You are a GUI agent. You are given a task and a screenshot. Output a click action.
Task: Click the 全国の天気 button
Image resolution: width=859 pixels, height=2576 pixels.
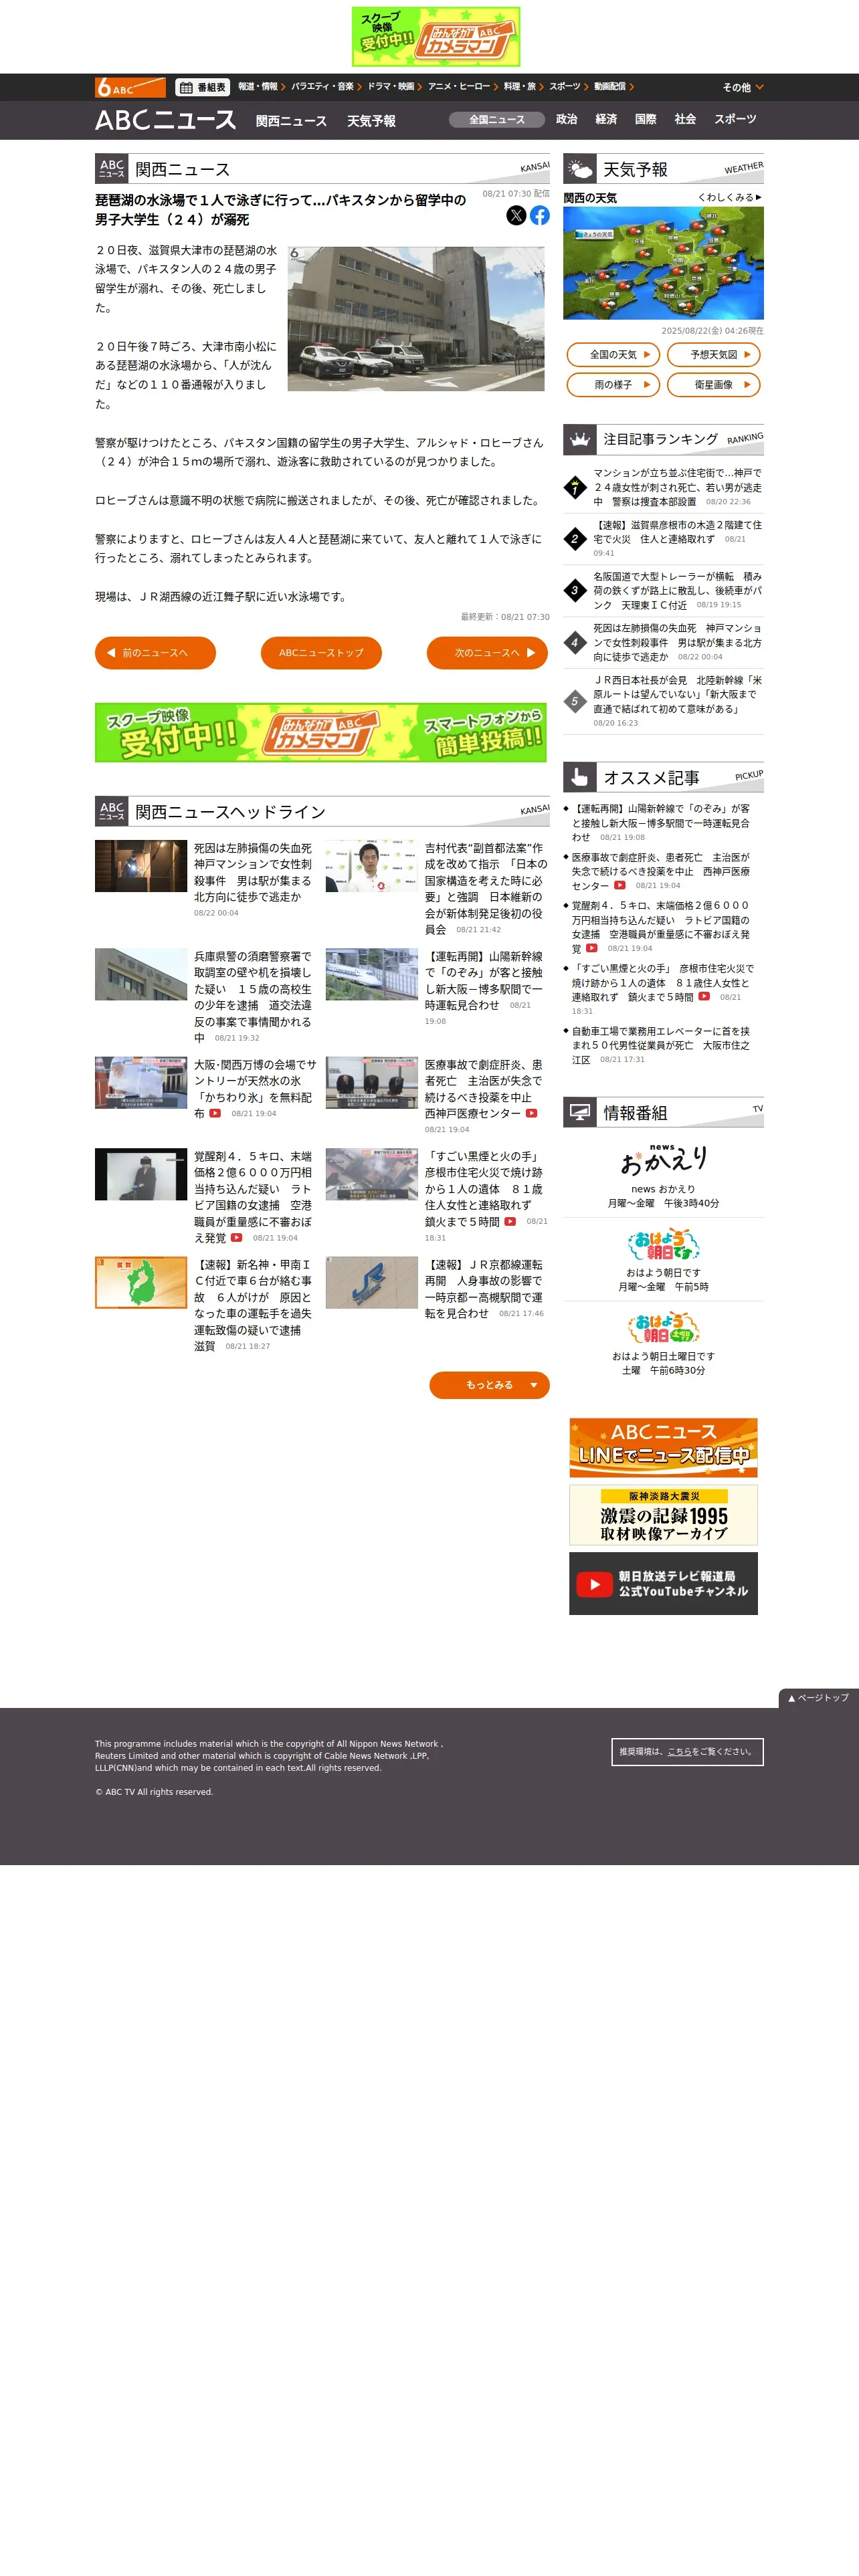613,355
